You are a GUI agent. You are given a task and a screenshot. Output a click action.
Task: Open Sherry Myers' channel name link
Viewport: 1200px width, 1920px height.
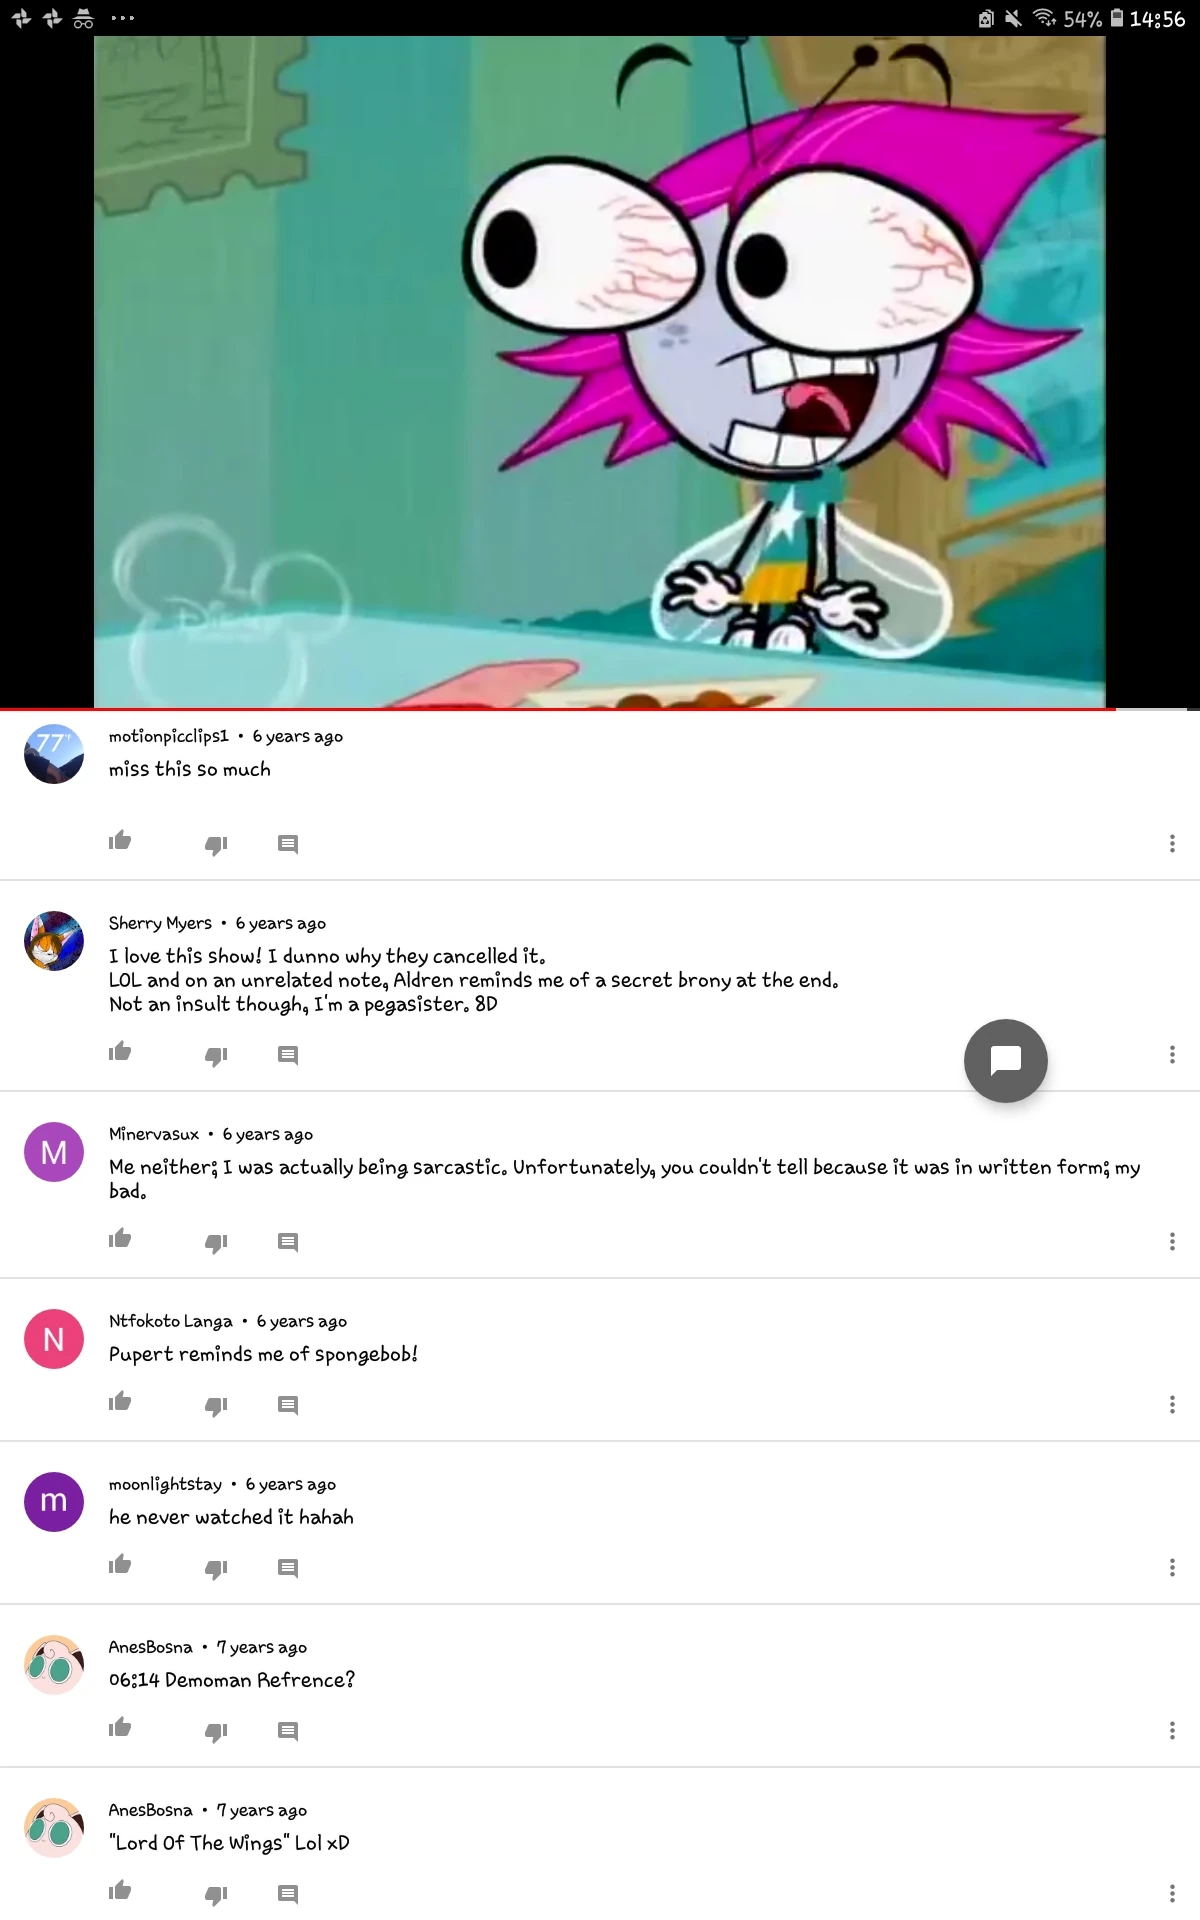[160, 923]
